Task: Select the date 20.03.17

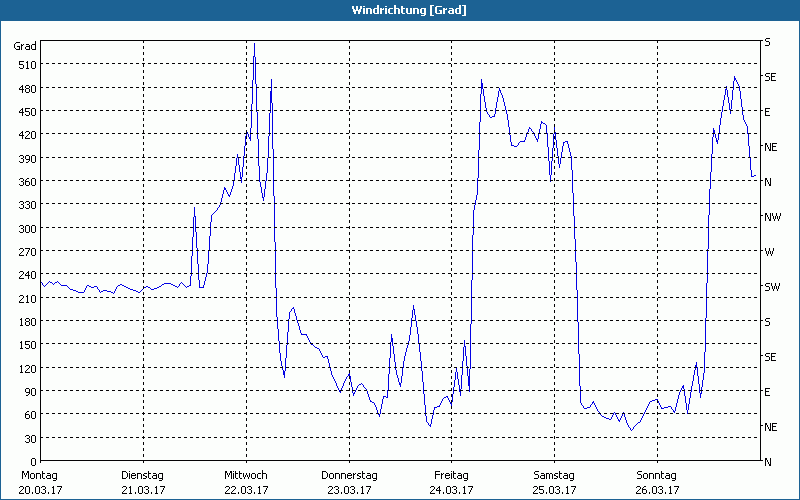Action: pyautogui.click(x=41, y=490)
